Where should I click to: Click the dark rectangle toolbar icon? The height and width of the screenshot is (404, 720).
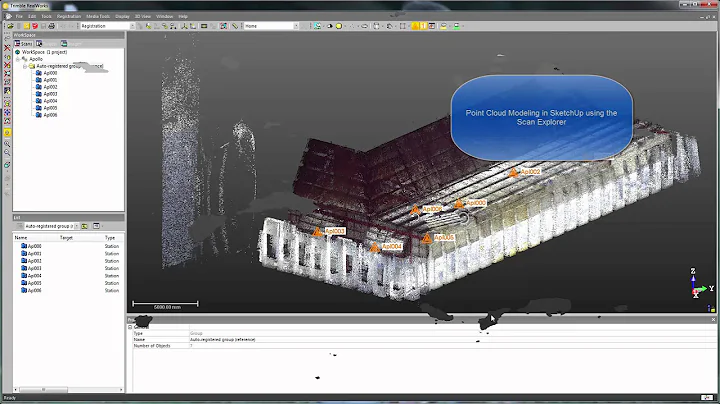(204, 26)
